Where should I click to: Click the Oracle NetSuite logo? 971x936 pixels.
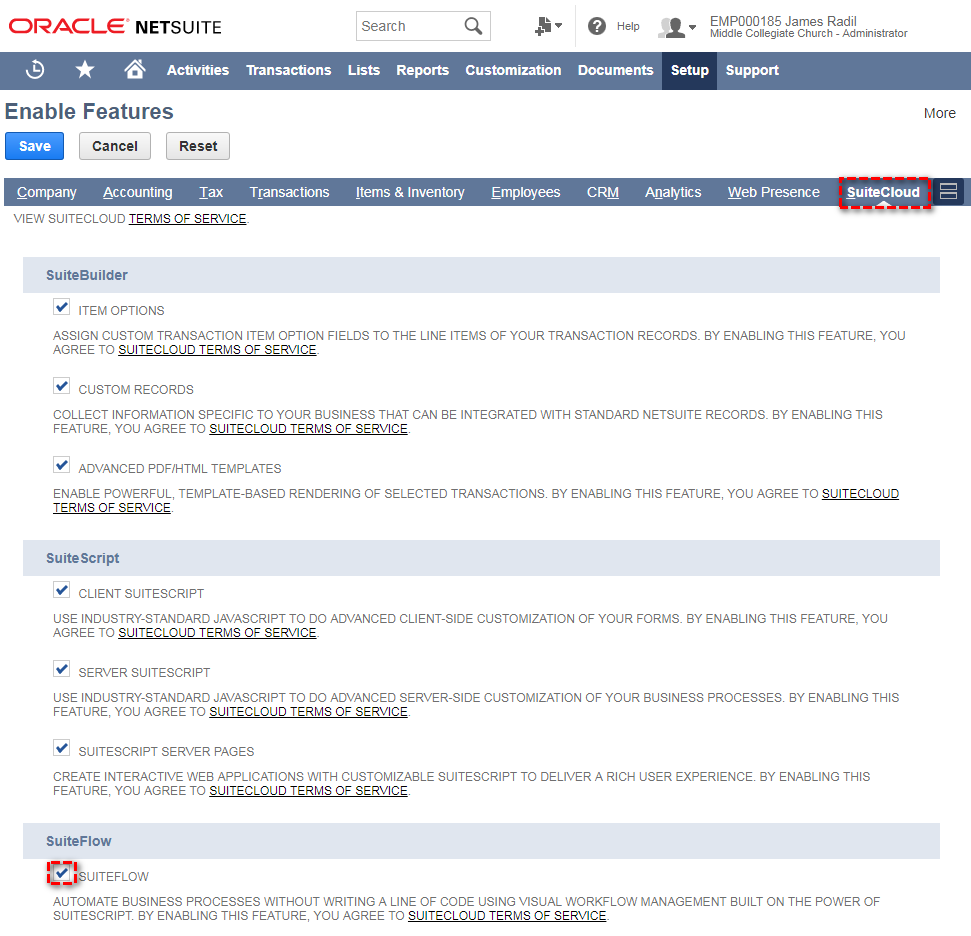pos(113,26)
